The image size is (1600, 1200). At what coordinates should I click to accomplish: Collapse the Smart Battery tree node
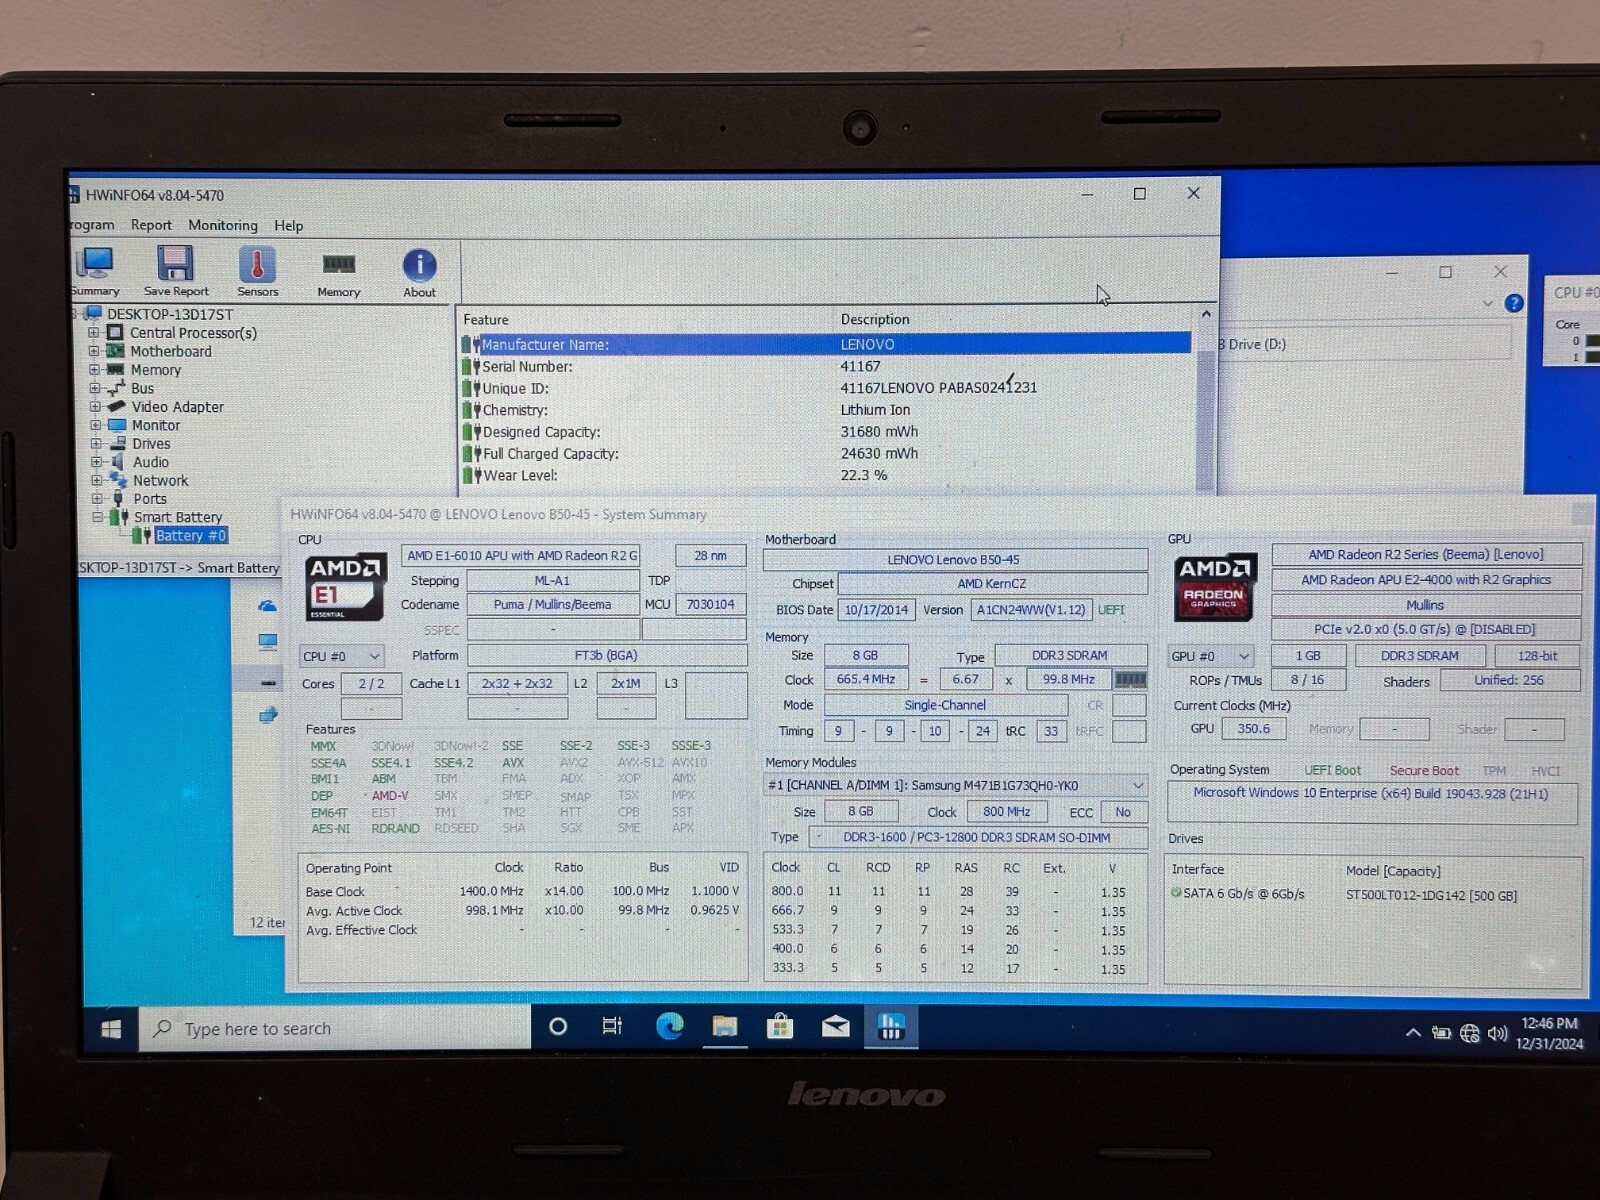[x=98, y=517]
